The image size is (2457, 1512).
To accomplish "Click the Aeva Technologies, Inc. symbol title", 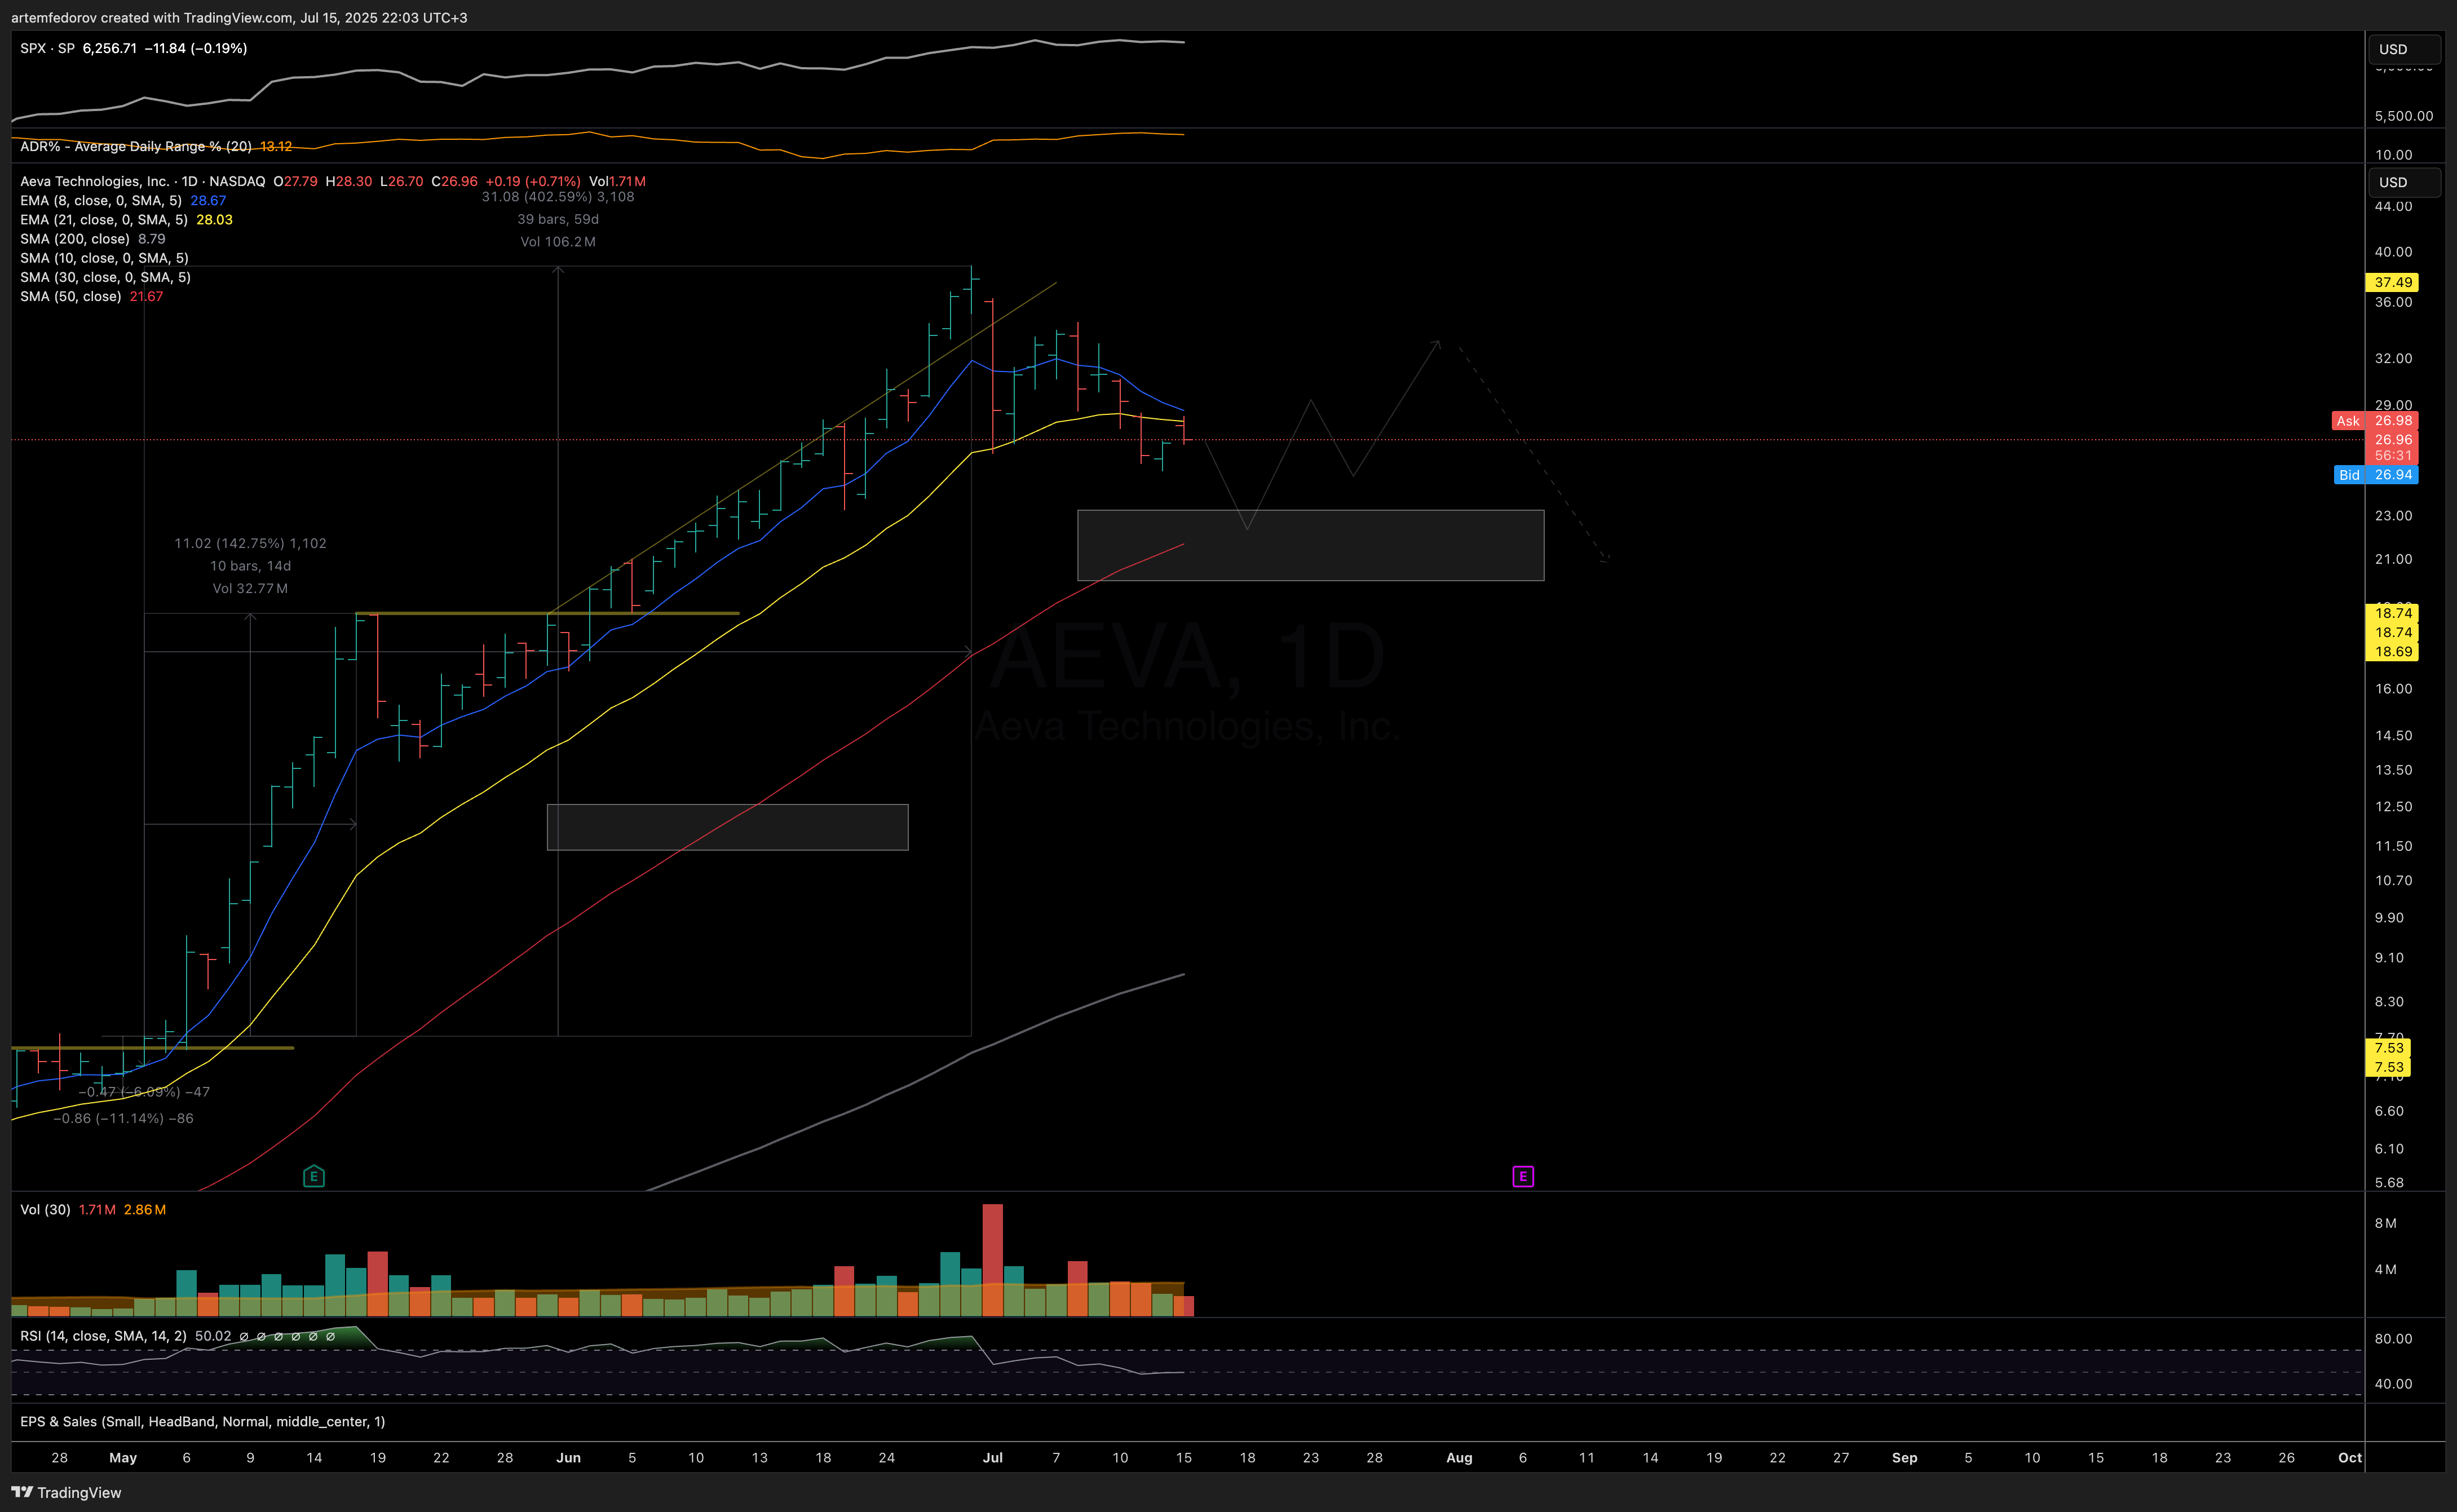I will tap(95, 181).
